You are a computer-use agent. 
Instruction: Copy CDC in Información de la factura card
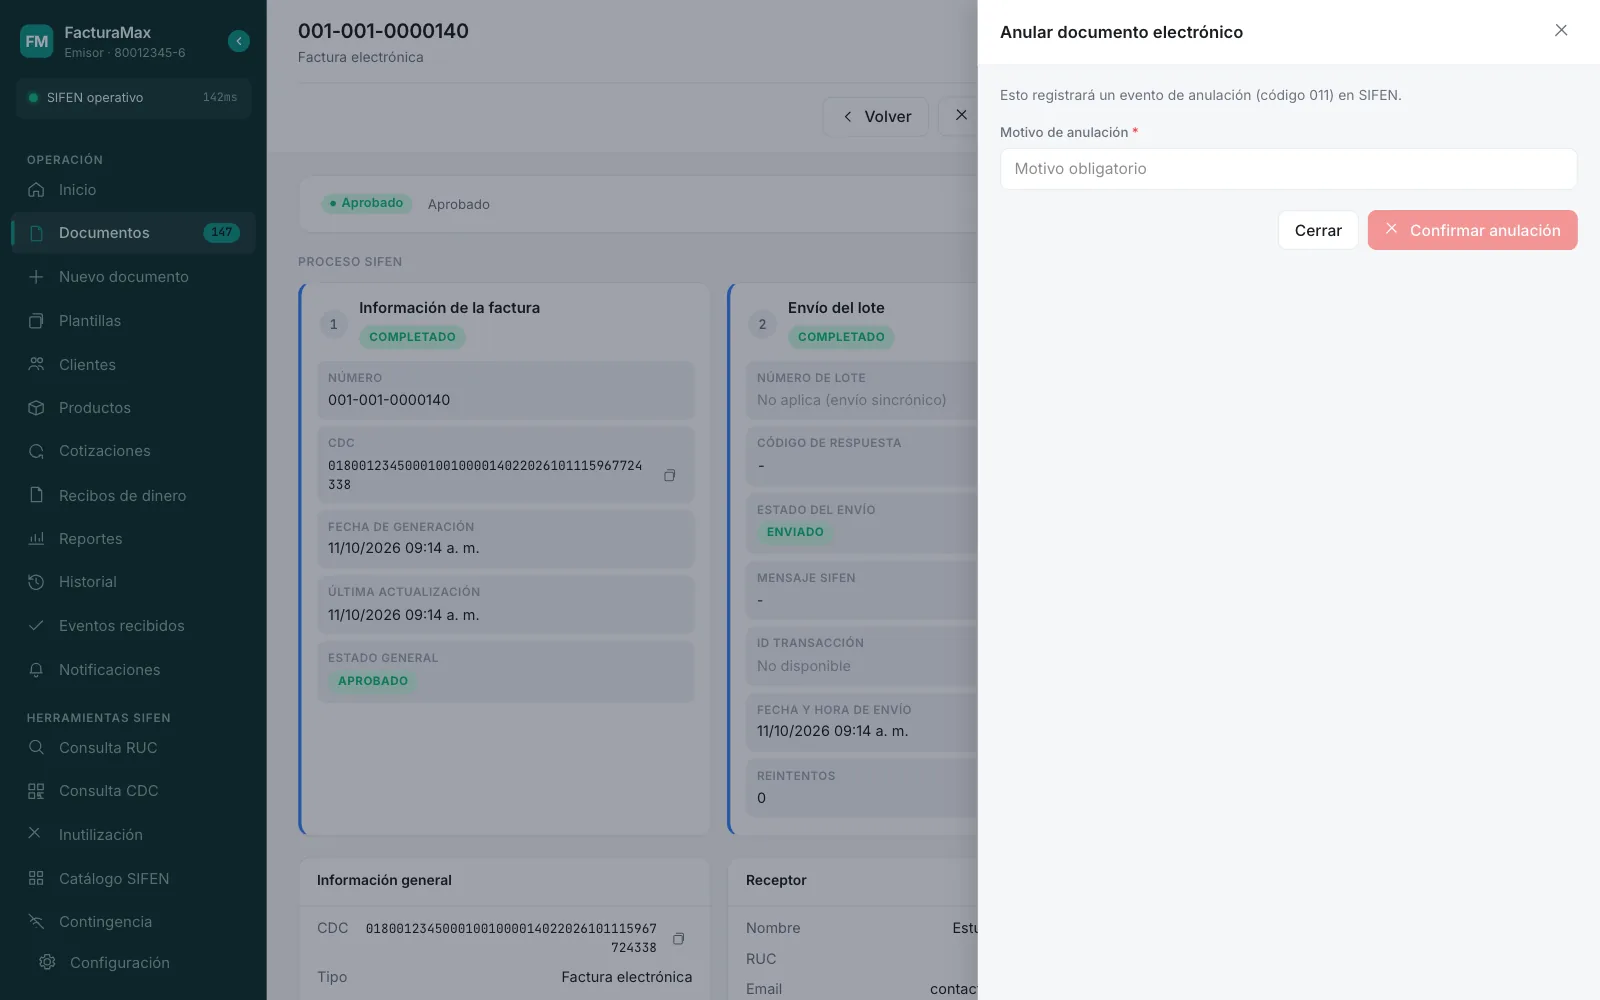pos(669,475)
